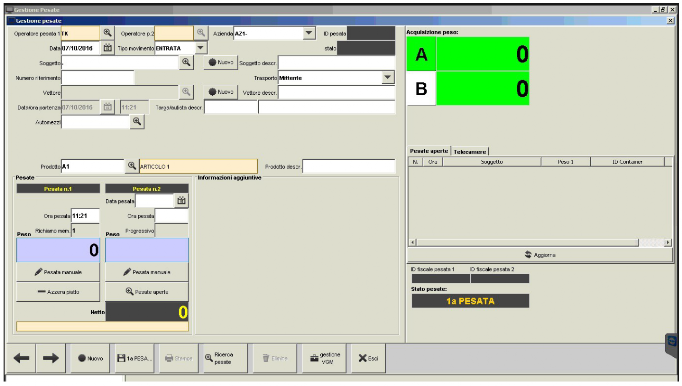Screen dimensions: 682x386
Task: Click the Nuovo button beside Vettore
Action: [x=221, y=92]
